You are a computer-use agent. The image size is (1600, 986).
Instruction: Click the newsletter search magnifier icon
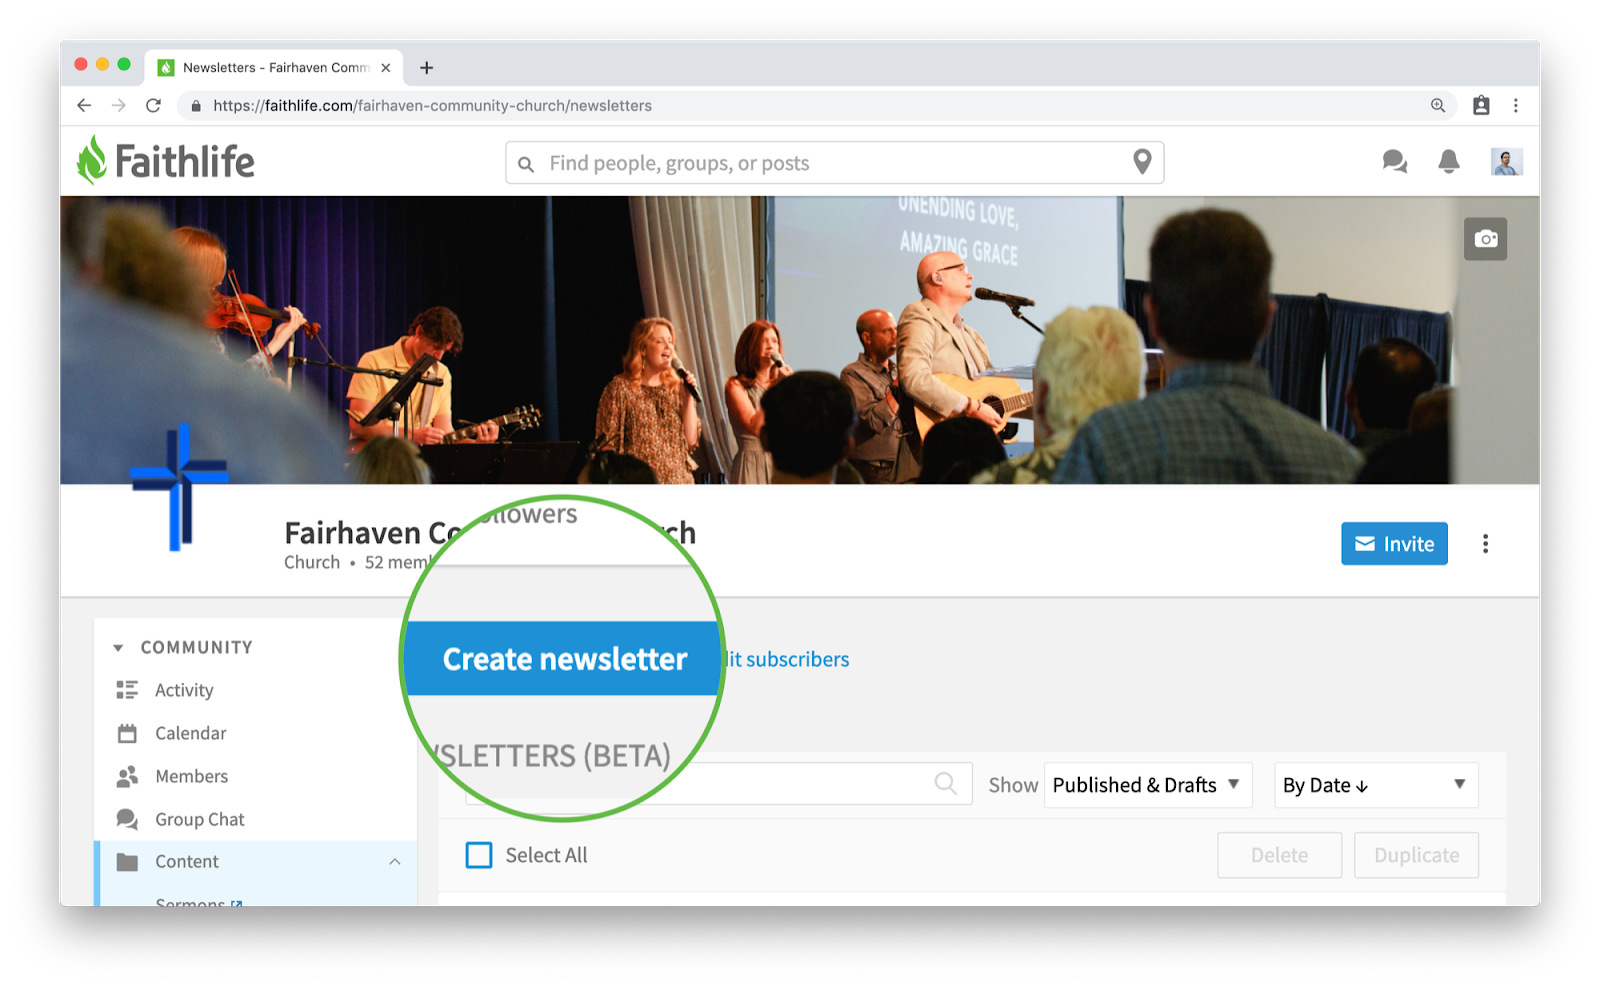[945, 784]
